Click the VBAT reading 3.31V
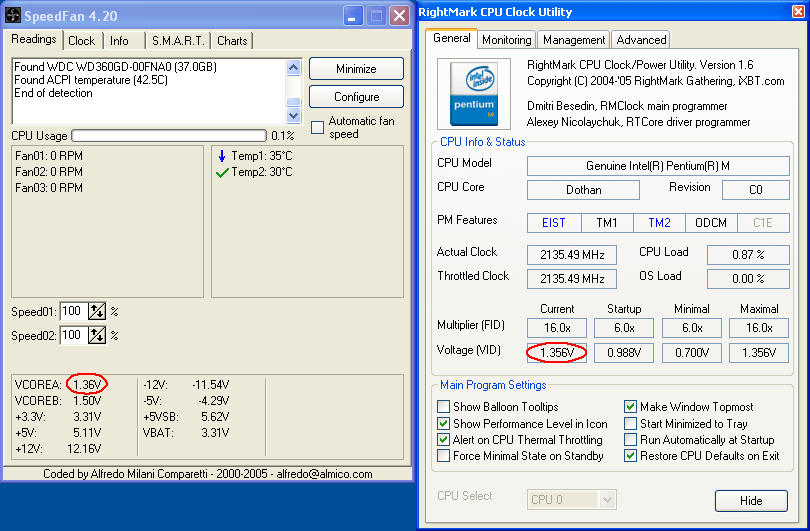 click(215, 433)
